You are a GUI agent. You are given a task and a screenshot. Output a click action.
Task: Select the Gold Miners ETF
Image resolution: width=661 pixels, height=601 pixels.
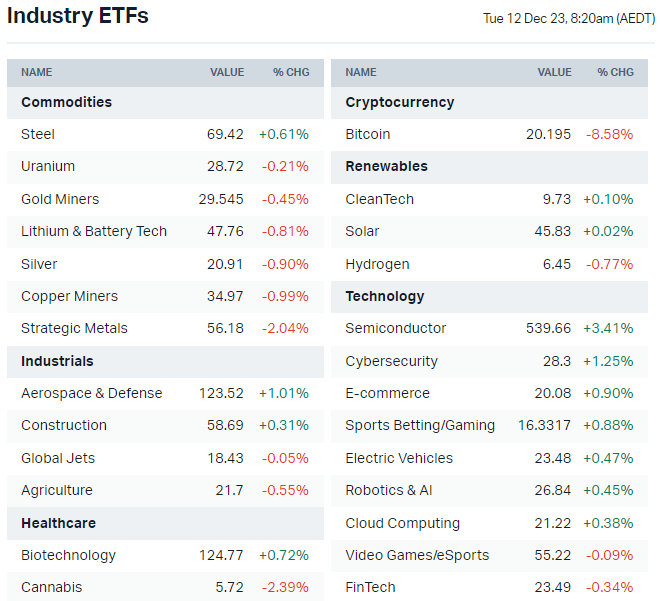pyautogui.click(x=60, y=199)
